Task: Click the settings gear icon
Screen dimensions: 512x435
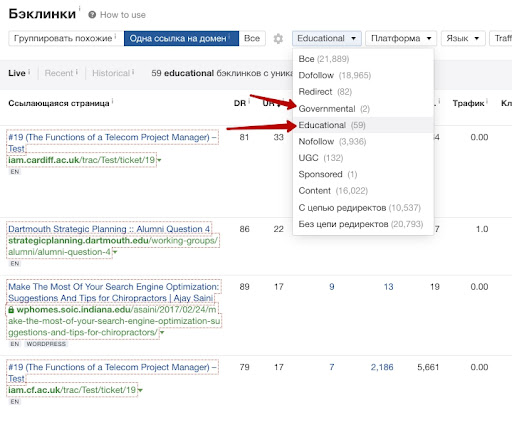Action: (278, 39)
